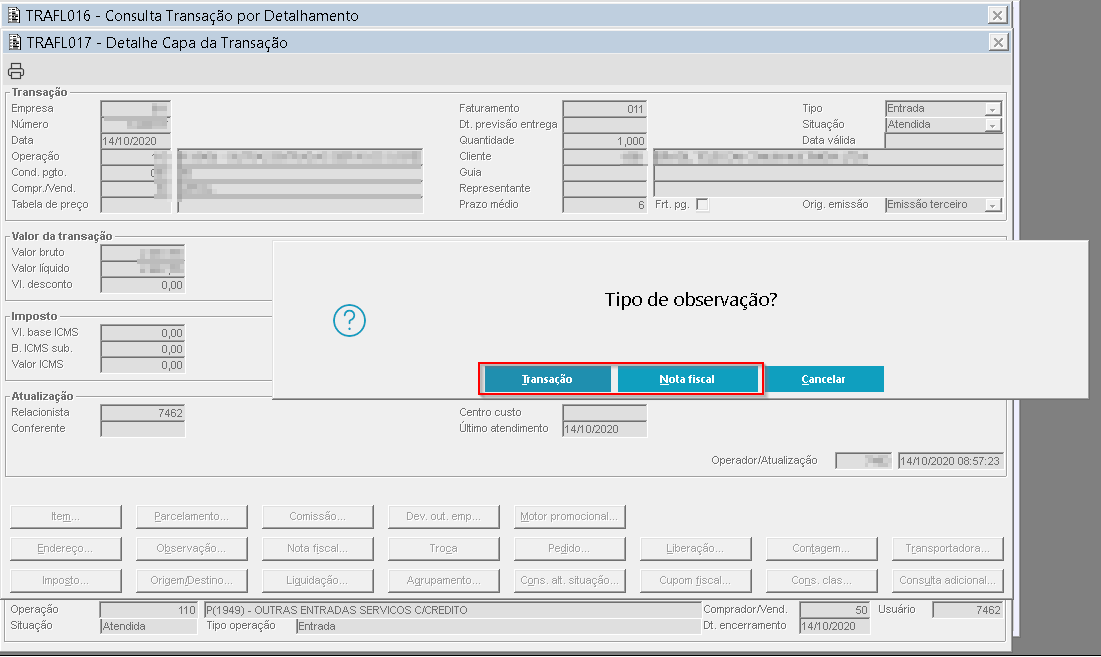Click the Data field showing 14/10/2020
The width and height of the screenshot is (1101, 657).
pos(136,141)
